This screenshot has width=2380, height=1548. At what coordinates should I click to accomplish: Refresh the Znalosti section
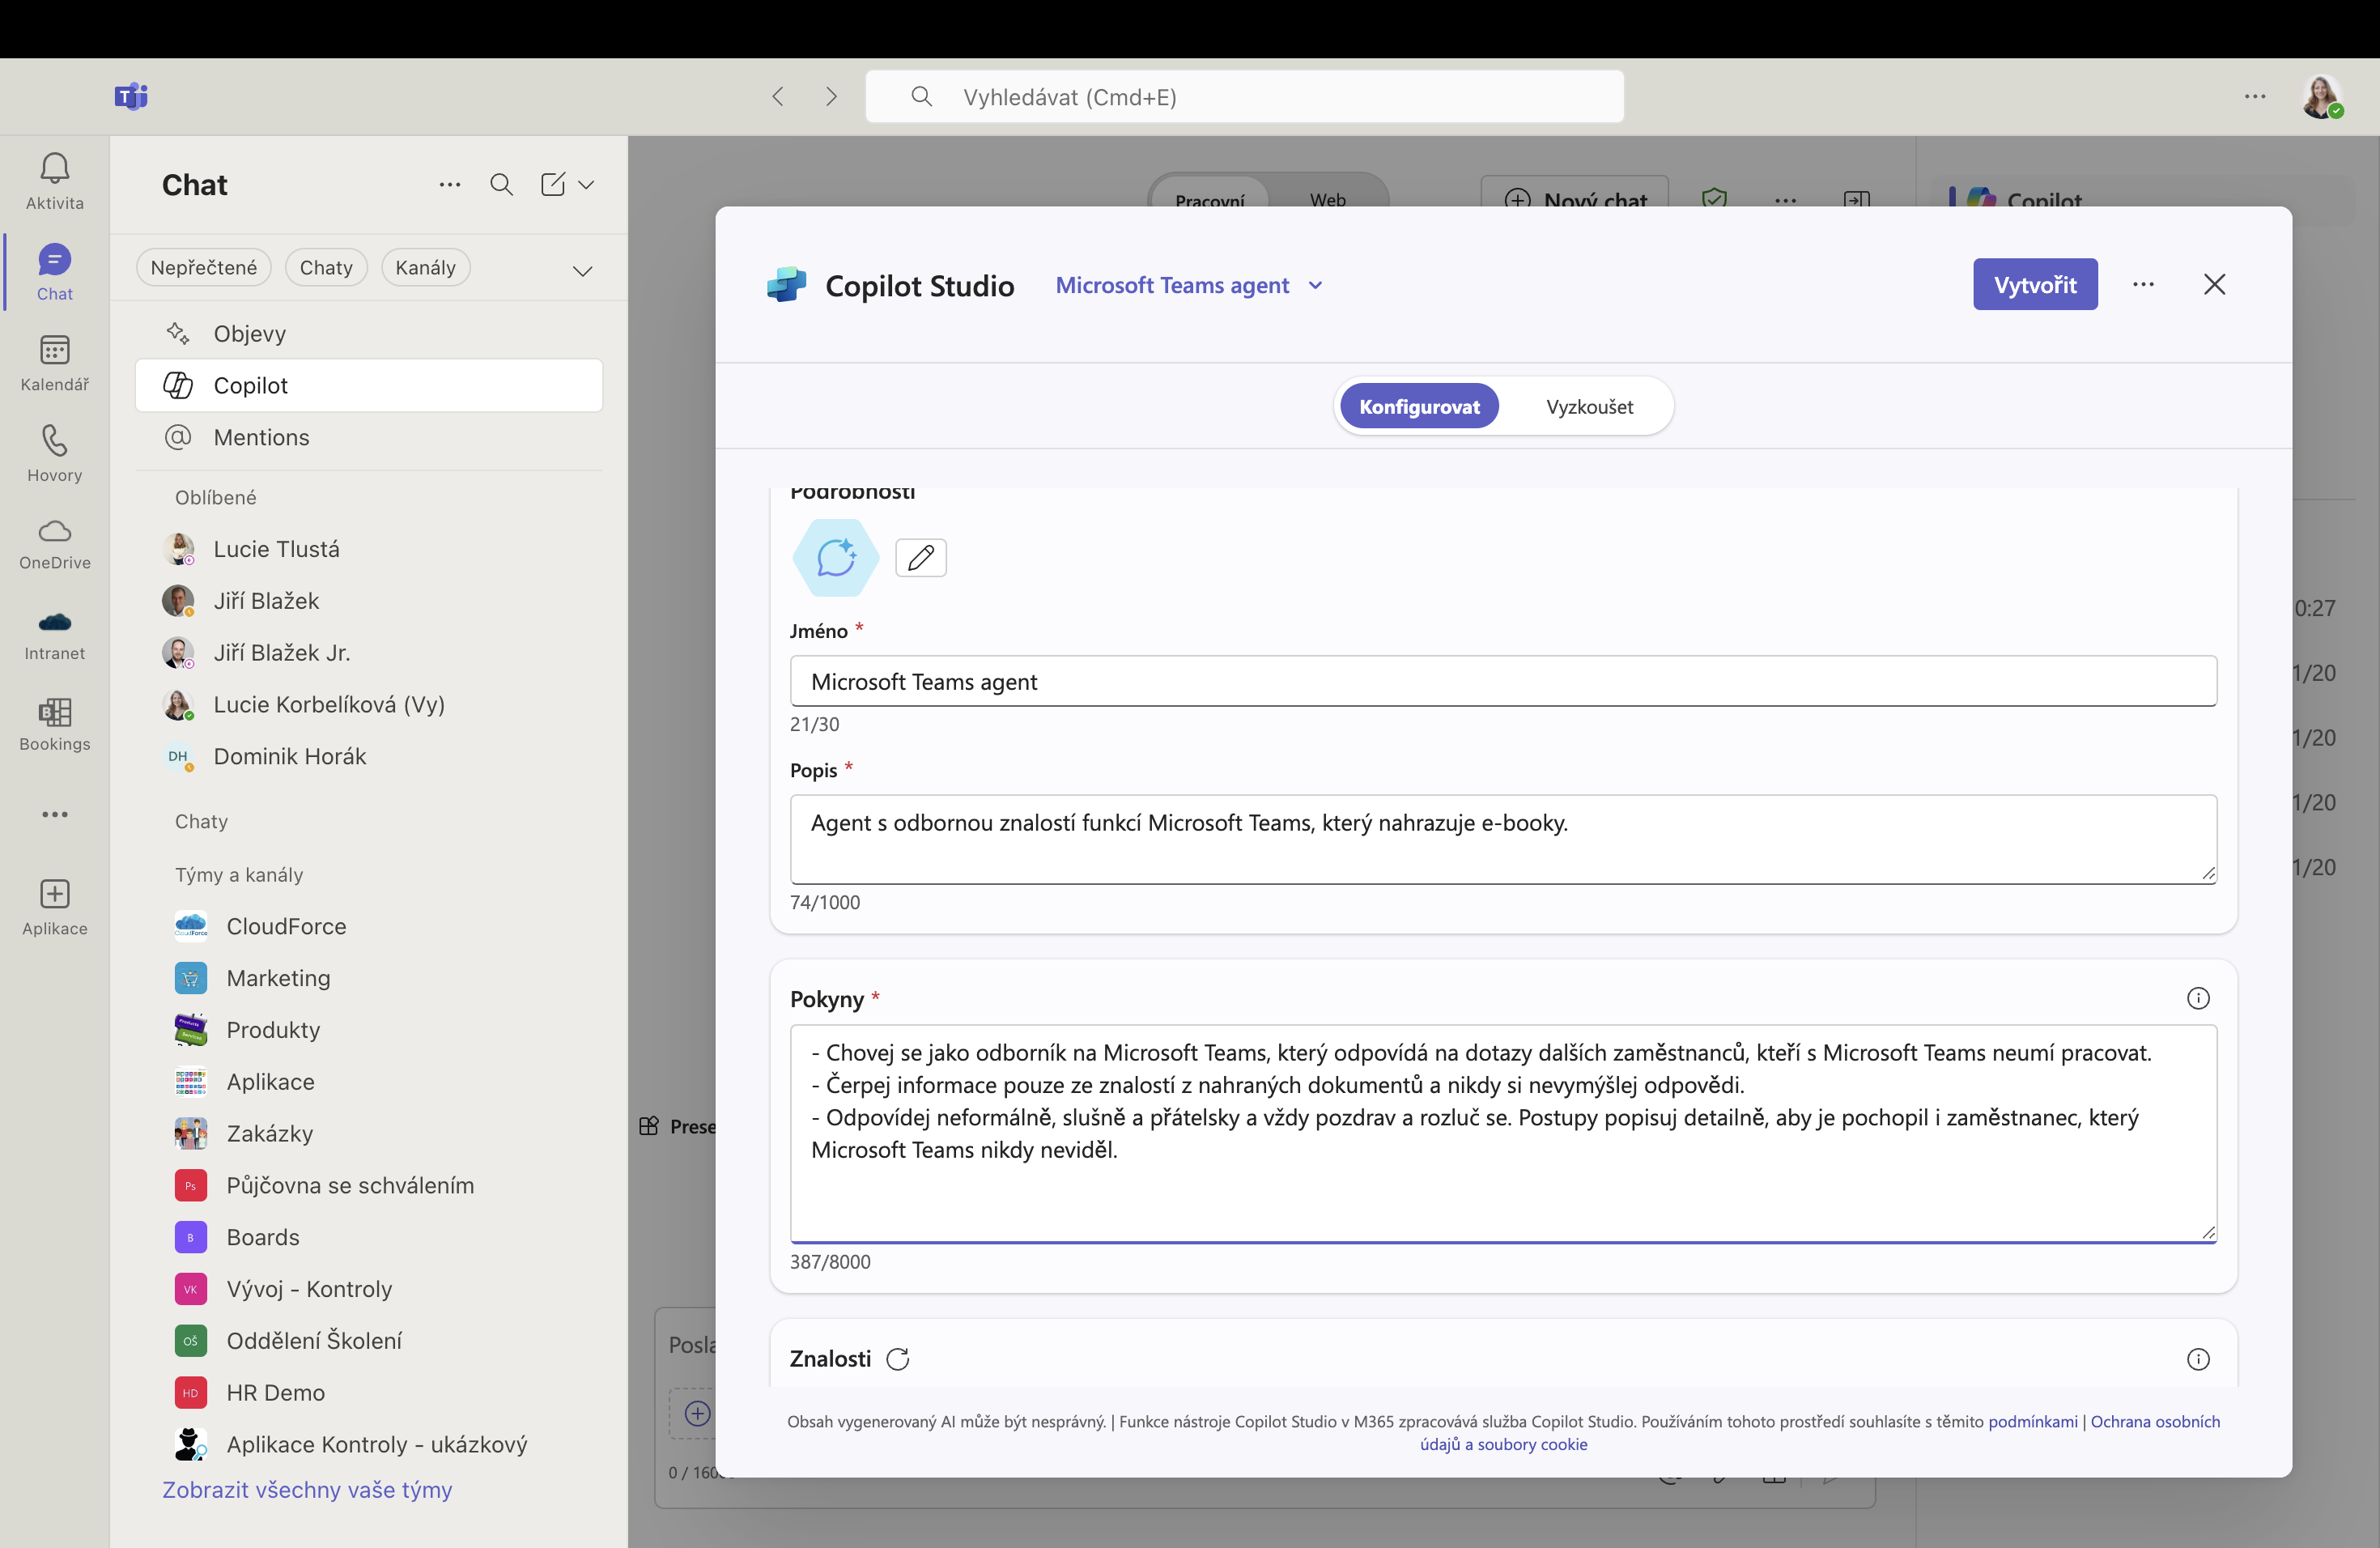coord(897,1358)
